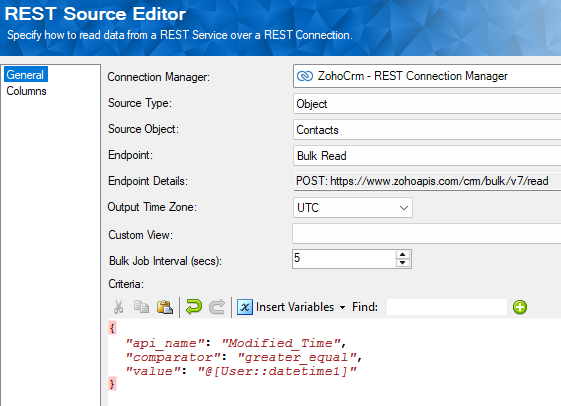The image size is (561, 406).
Task: Click the Custom View label
Action: click(141, 235)
